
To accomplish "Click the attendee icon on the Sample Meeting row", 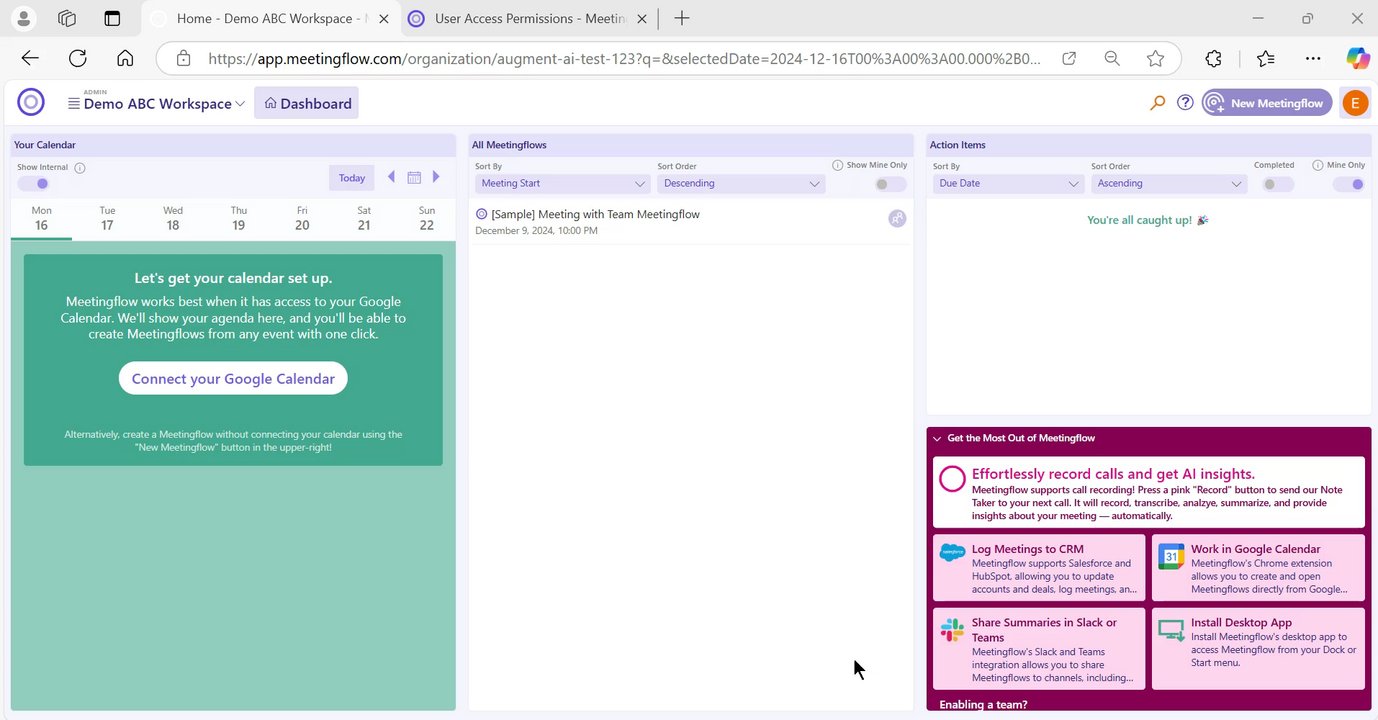I will pyautogui.click(x=897, y=218).
